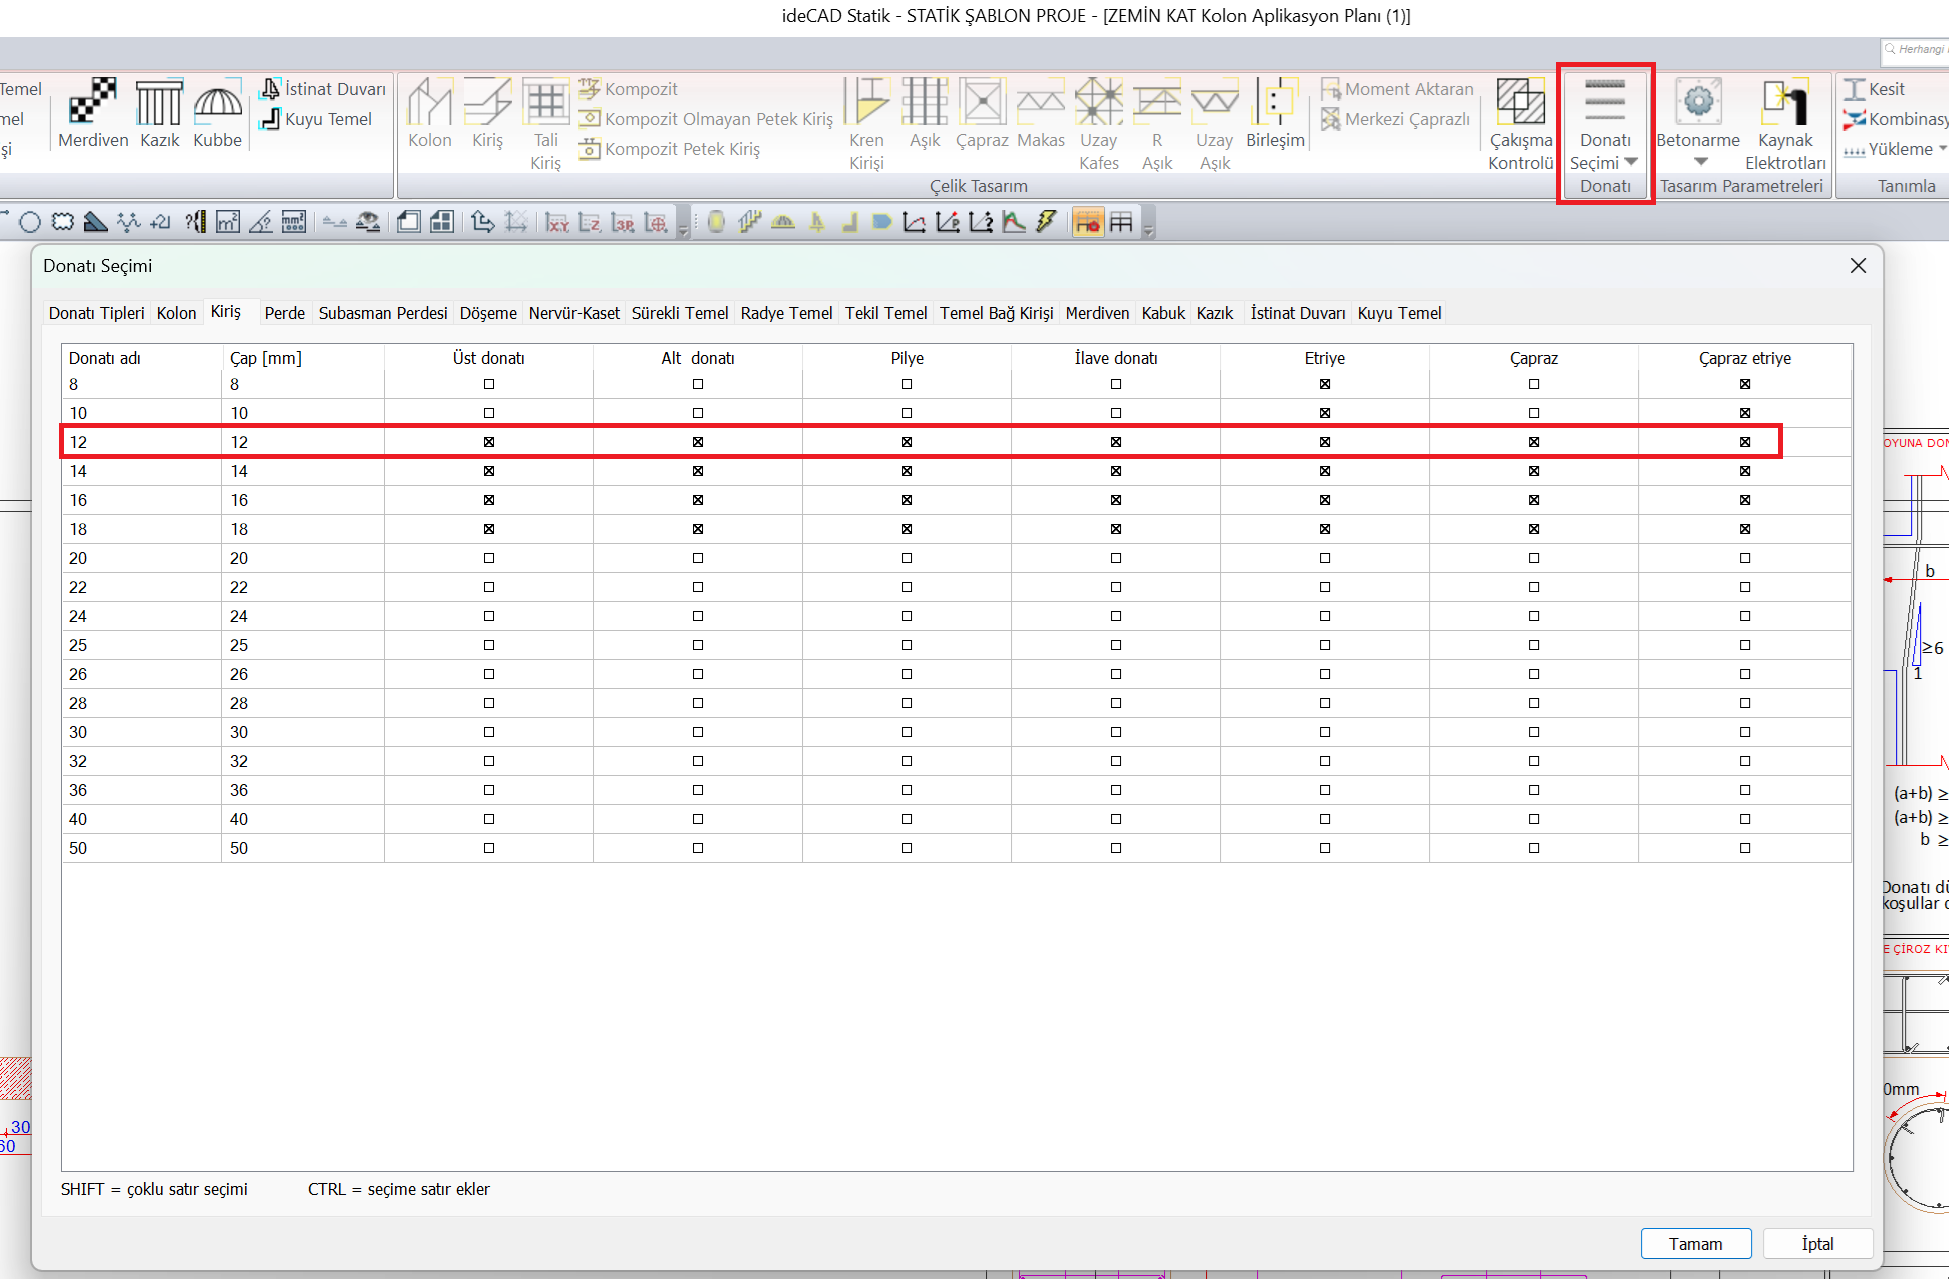Select the Tali Kiriş tool
Image resolution: width=1949 pixels, height=1279 pixels.
545,125
